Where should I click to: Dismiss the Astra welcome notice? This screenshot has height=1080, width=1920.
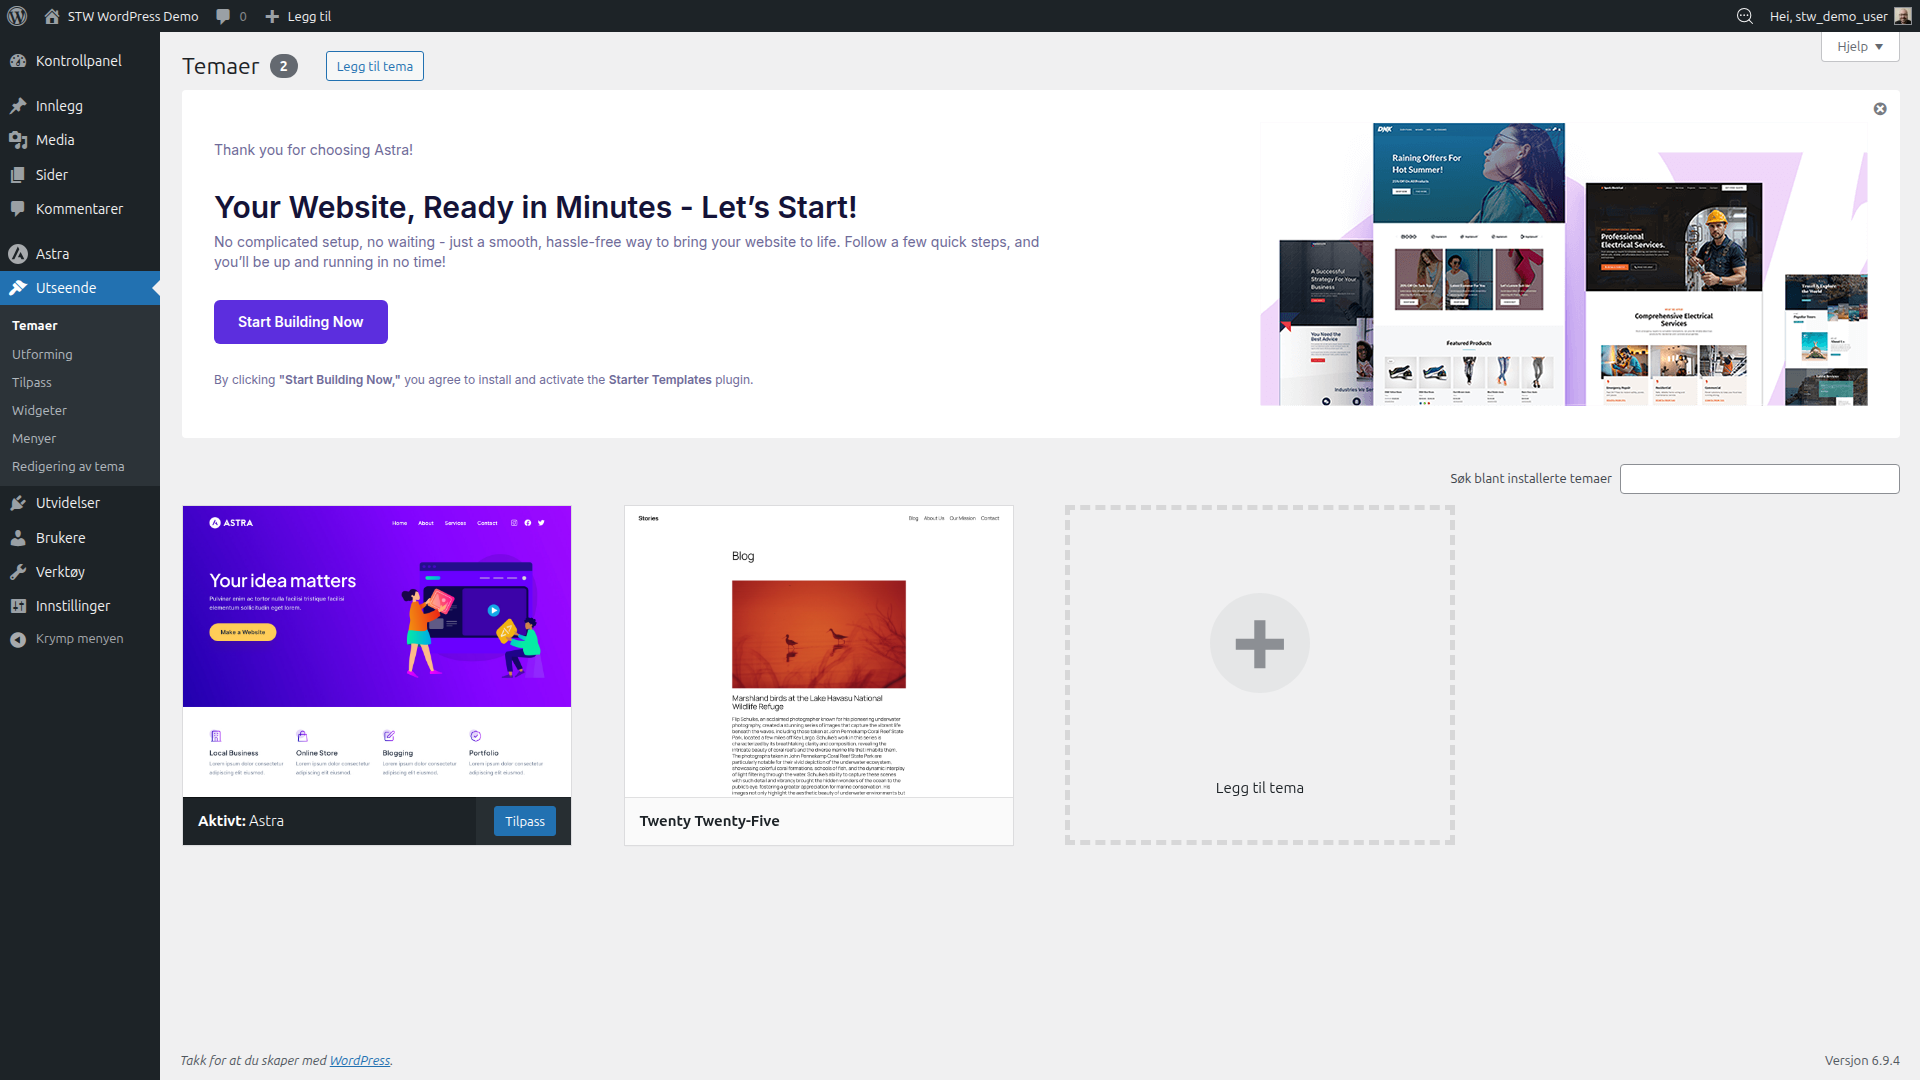[1880, 109]
